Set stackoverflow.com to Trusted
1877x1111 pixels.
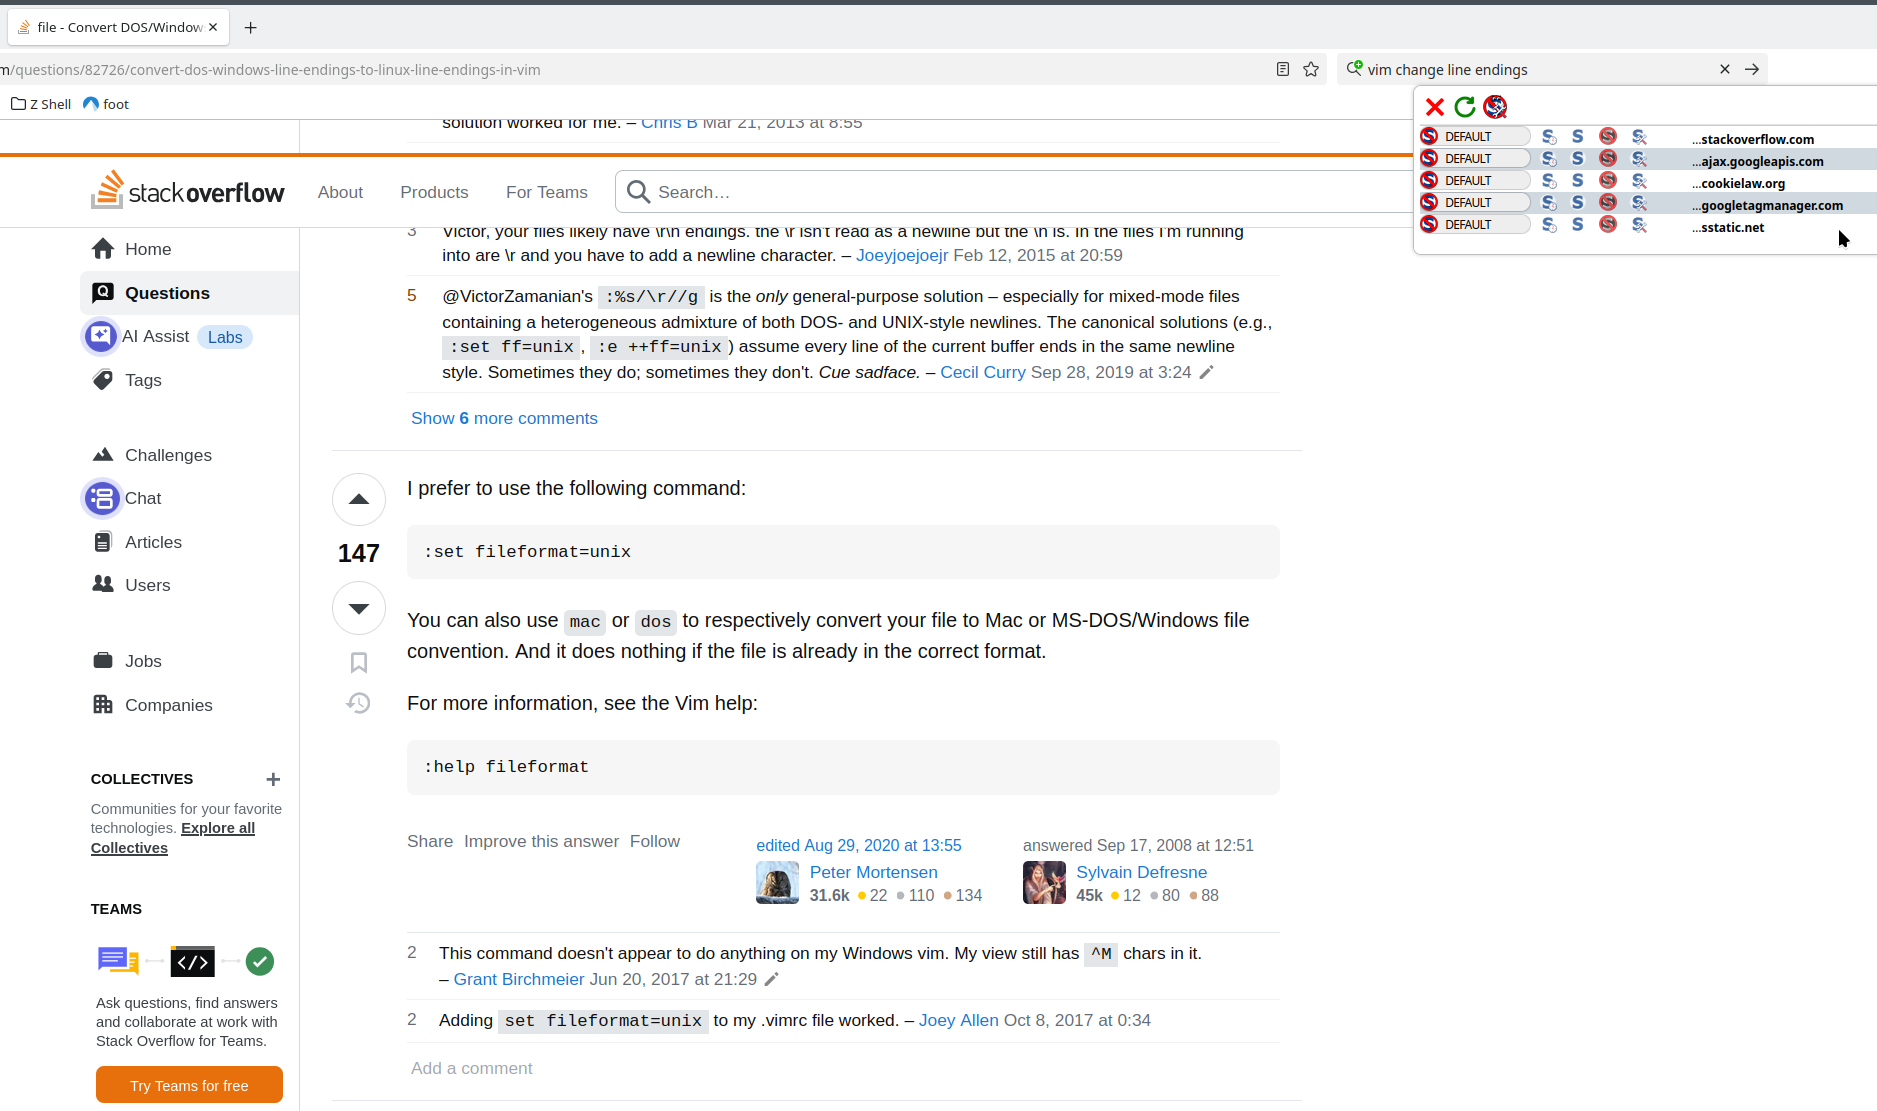1577,137
